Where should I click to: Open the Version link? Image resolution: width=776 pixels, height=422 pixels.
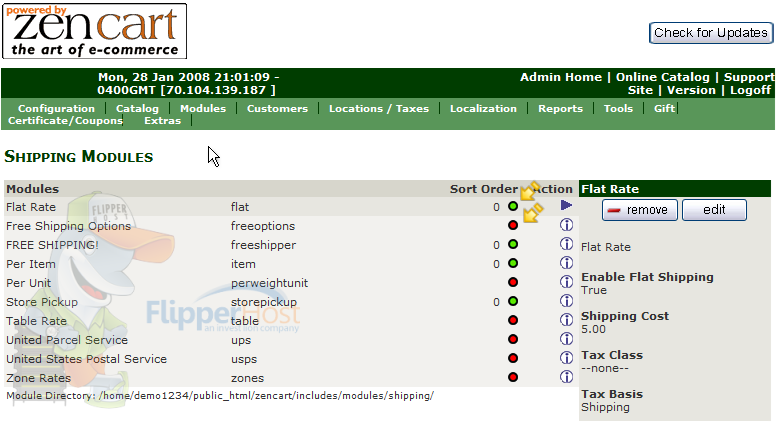coord(691,90)
